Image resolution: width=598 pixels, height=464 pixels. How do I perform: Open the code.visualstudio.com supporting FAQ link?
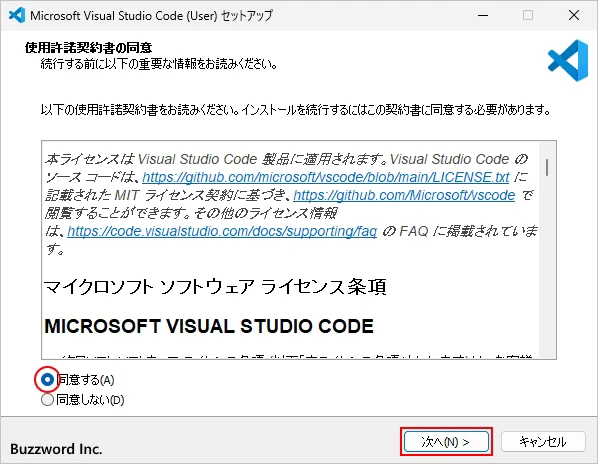pos(222,231)
